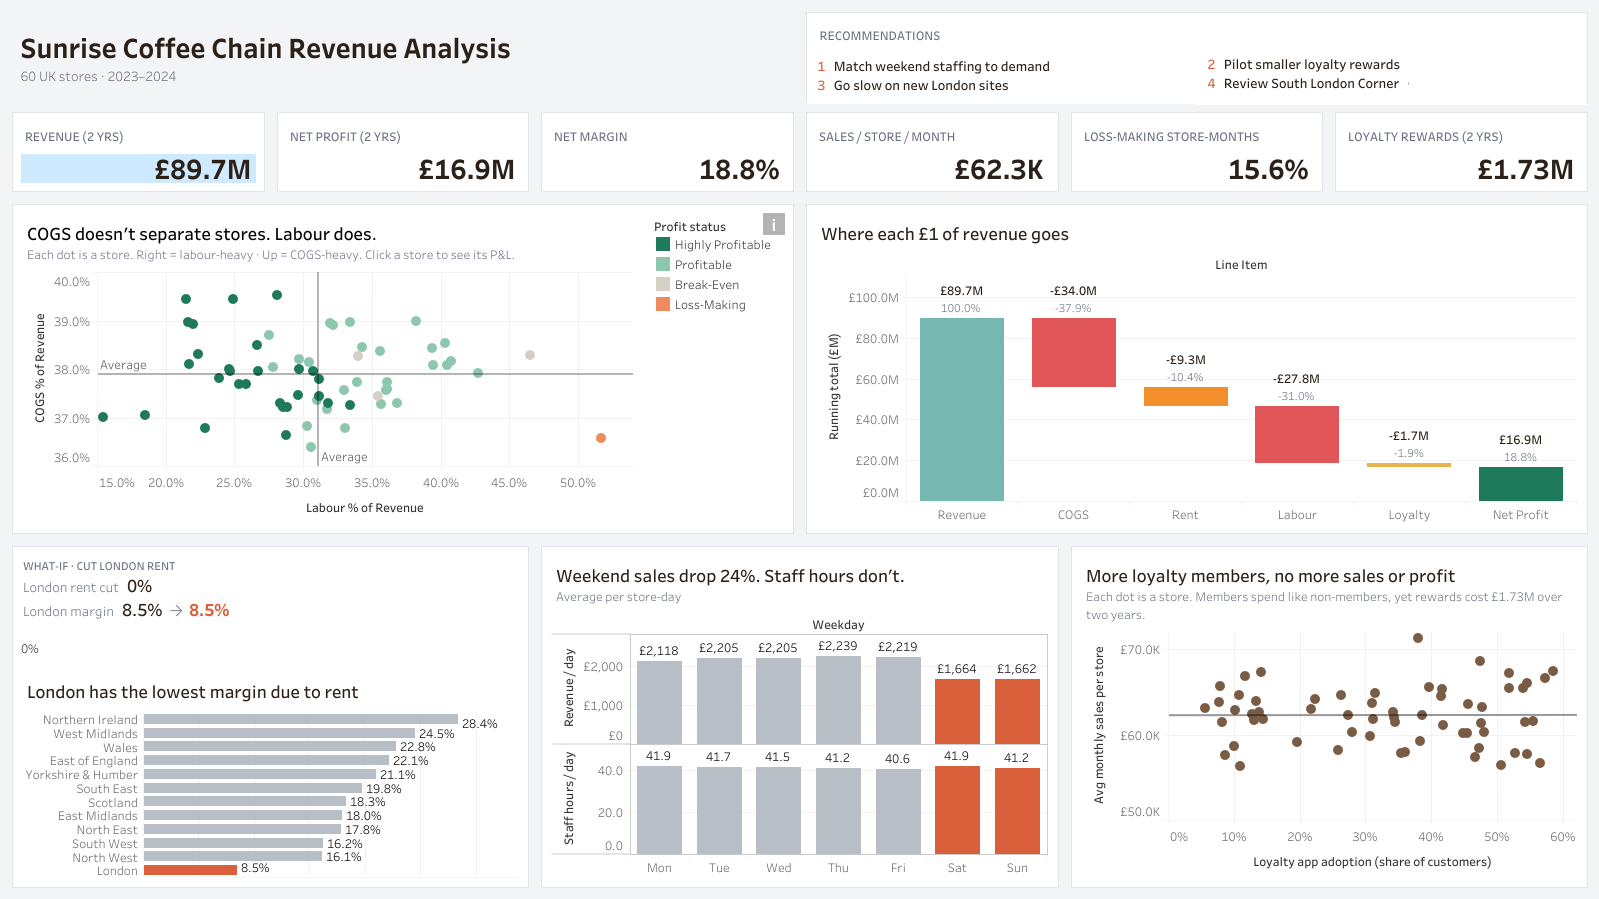The width and height of the screenshot is (1599, 899).
Task: Click the red Labour waterfall bar
Action: coord(1297,434)
